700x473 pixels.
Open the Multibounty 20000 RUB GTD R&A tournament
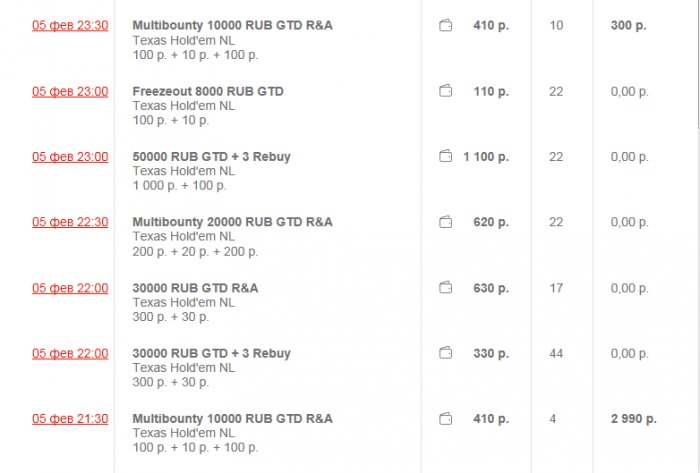[x=232, y=222]
